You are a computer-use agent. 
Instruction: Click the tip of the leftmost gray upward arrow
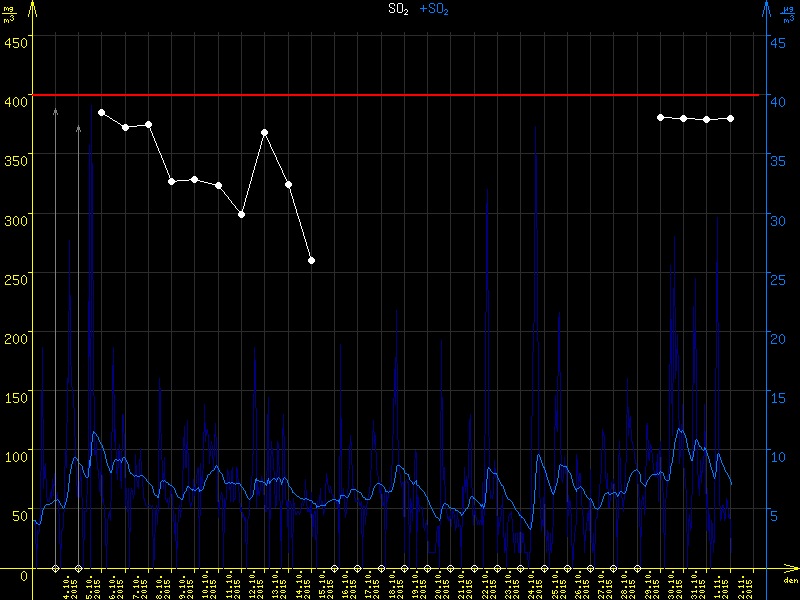[55, 108]
